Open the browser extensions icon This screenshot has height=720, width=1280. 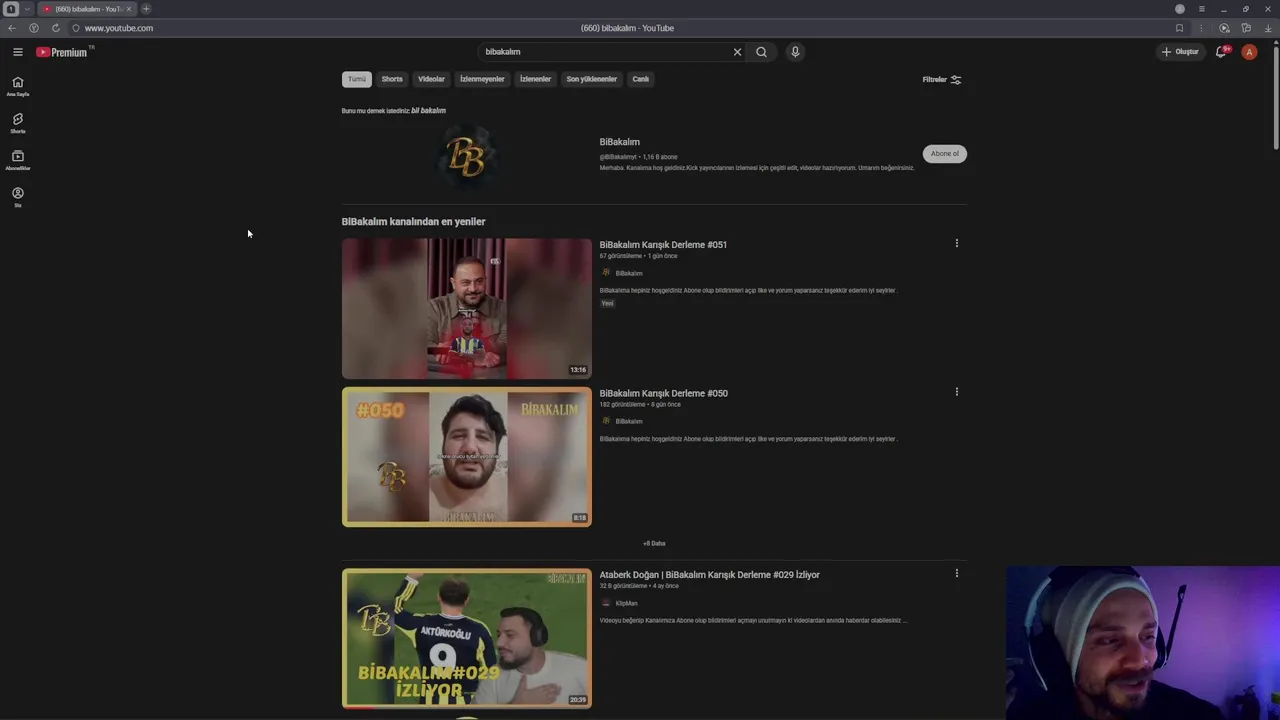1246,28
